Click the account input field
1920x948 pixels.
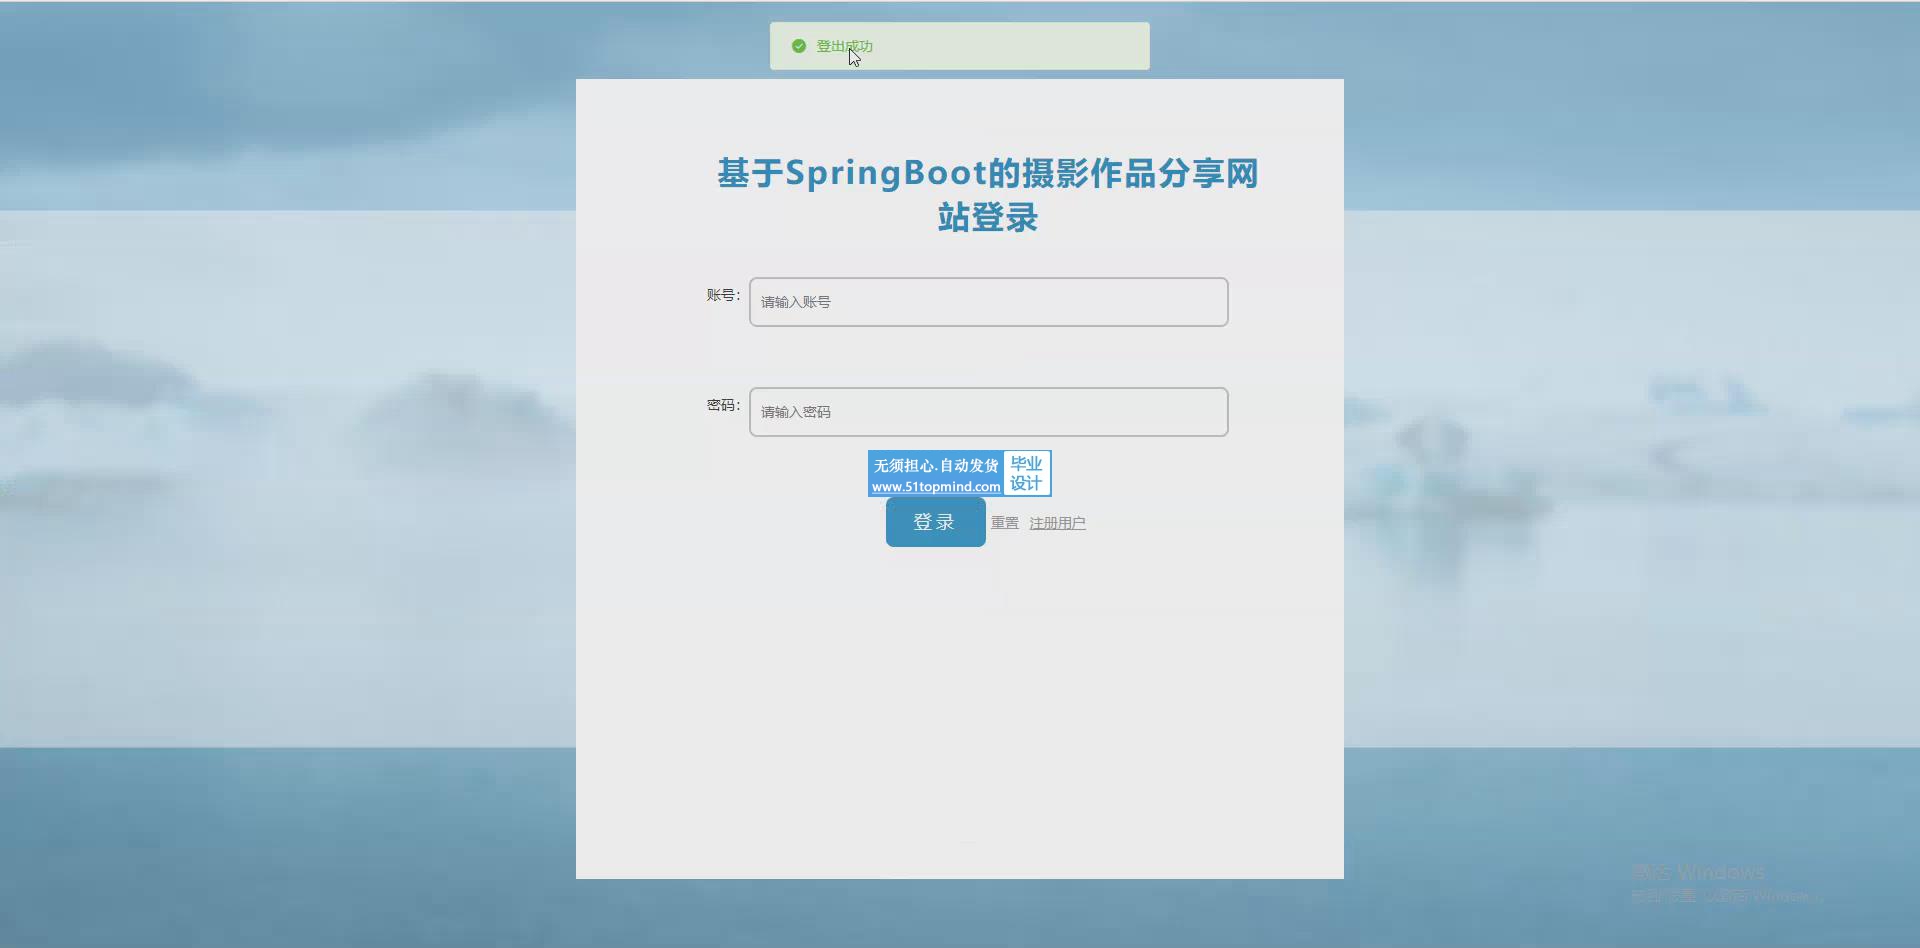pos(988,302)
